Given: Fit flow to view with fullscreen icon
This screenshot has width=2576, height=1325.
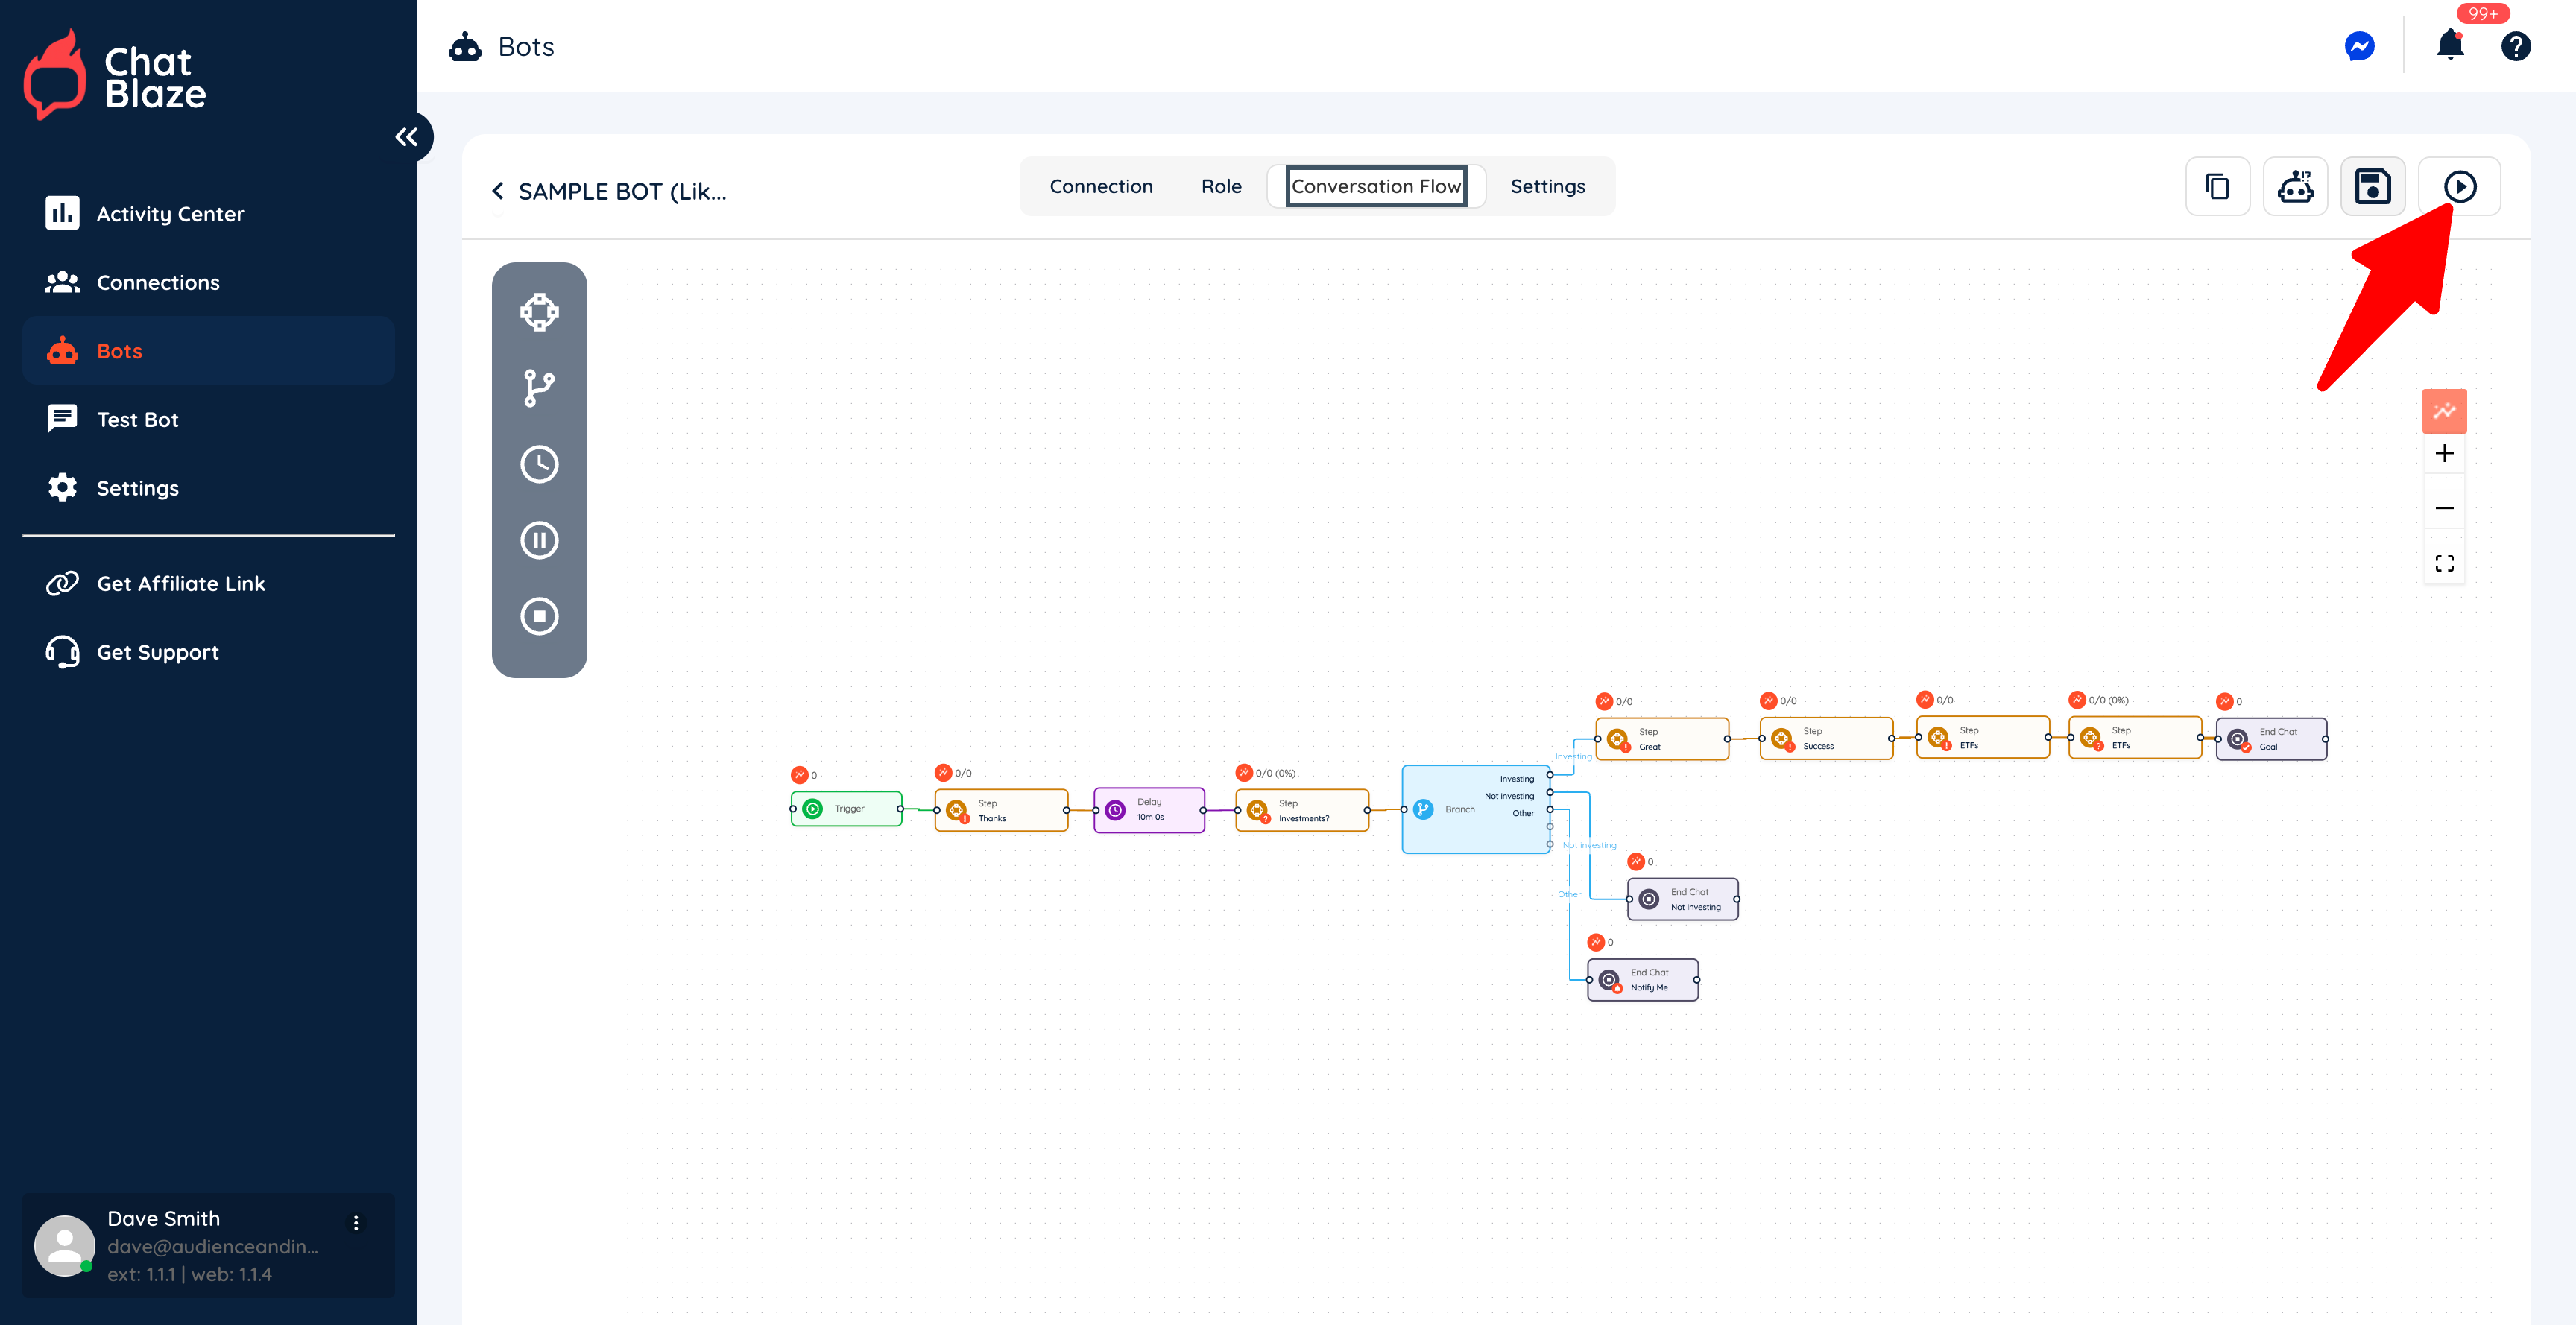Looking at the screenshot, I should coord(2444,564).
